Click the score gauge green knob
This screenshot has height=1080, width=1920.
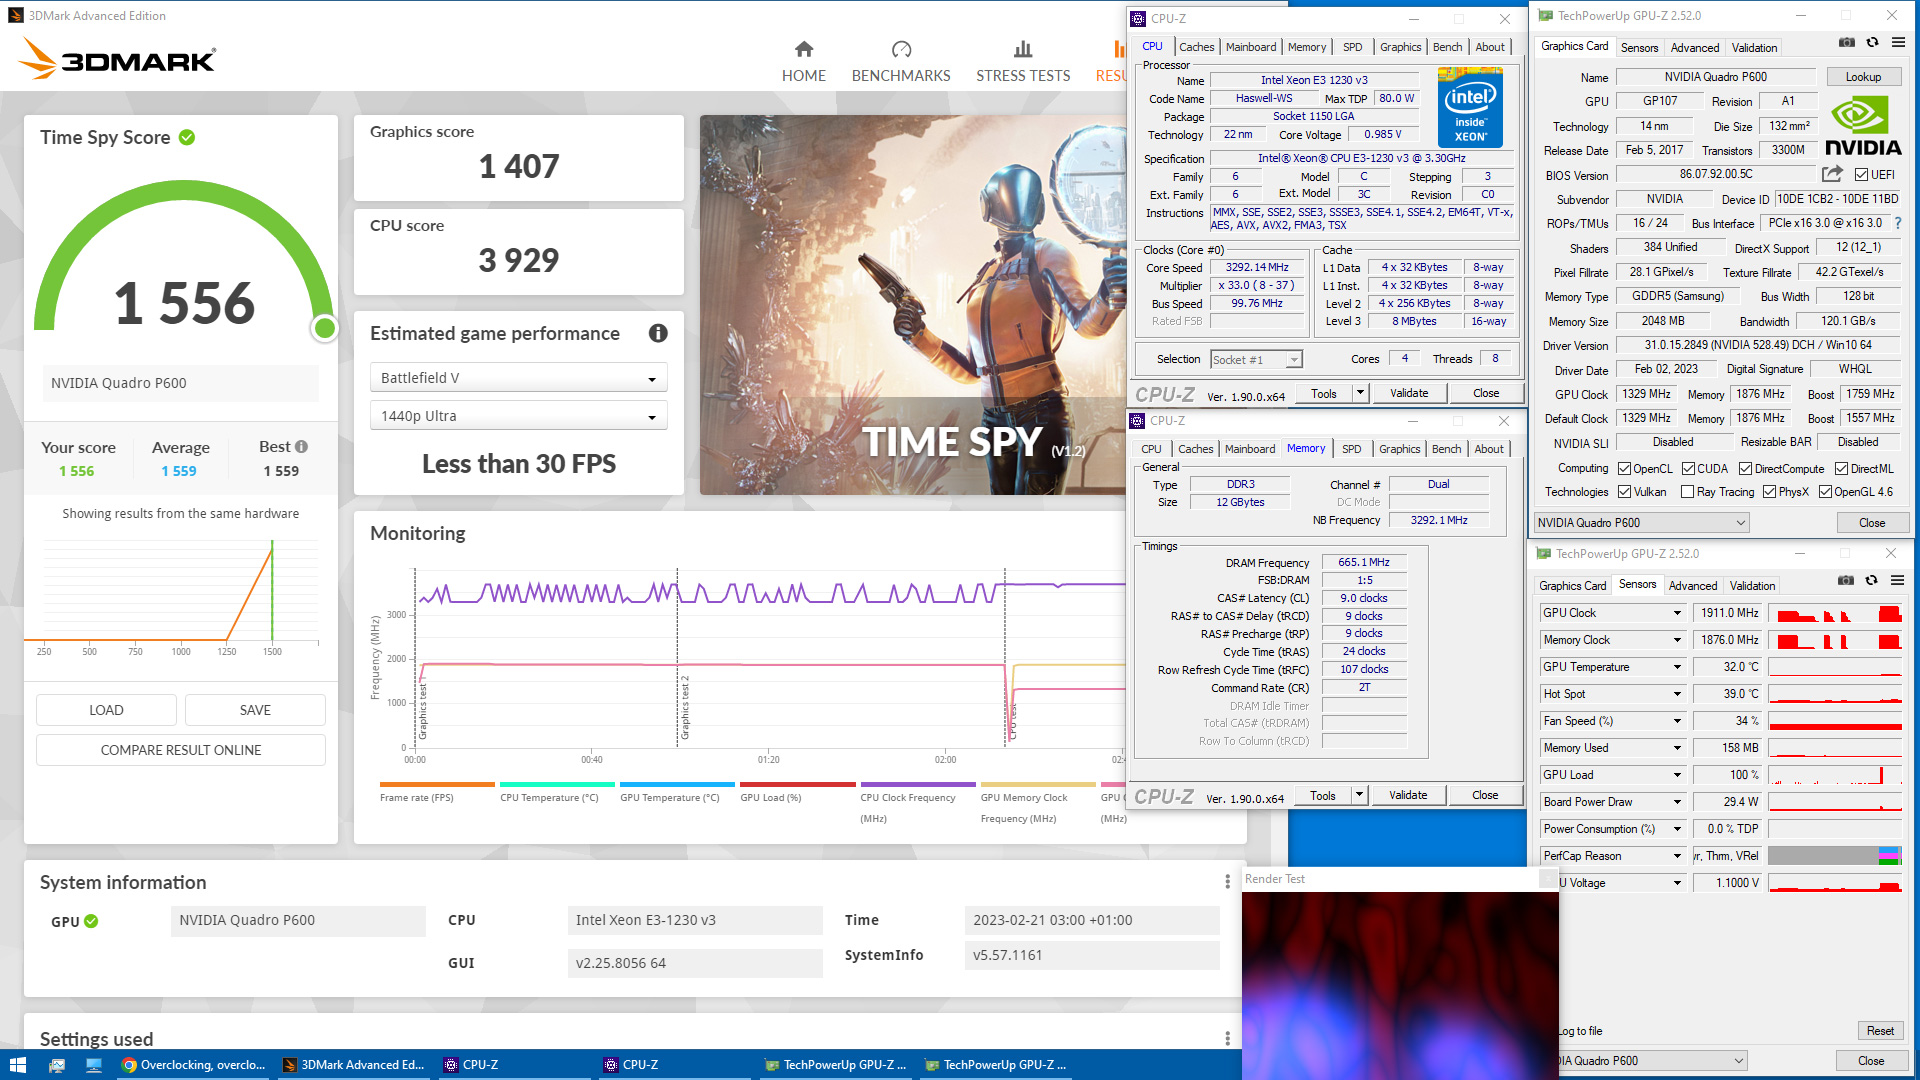point(324,328)
